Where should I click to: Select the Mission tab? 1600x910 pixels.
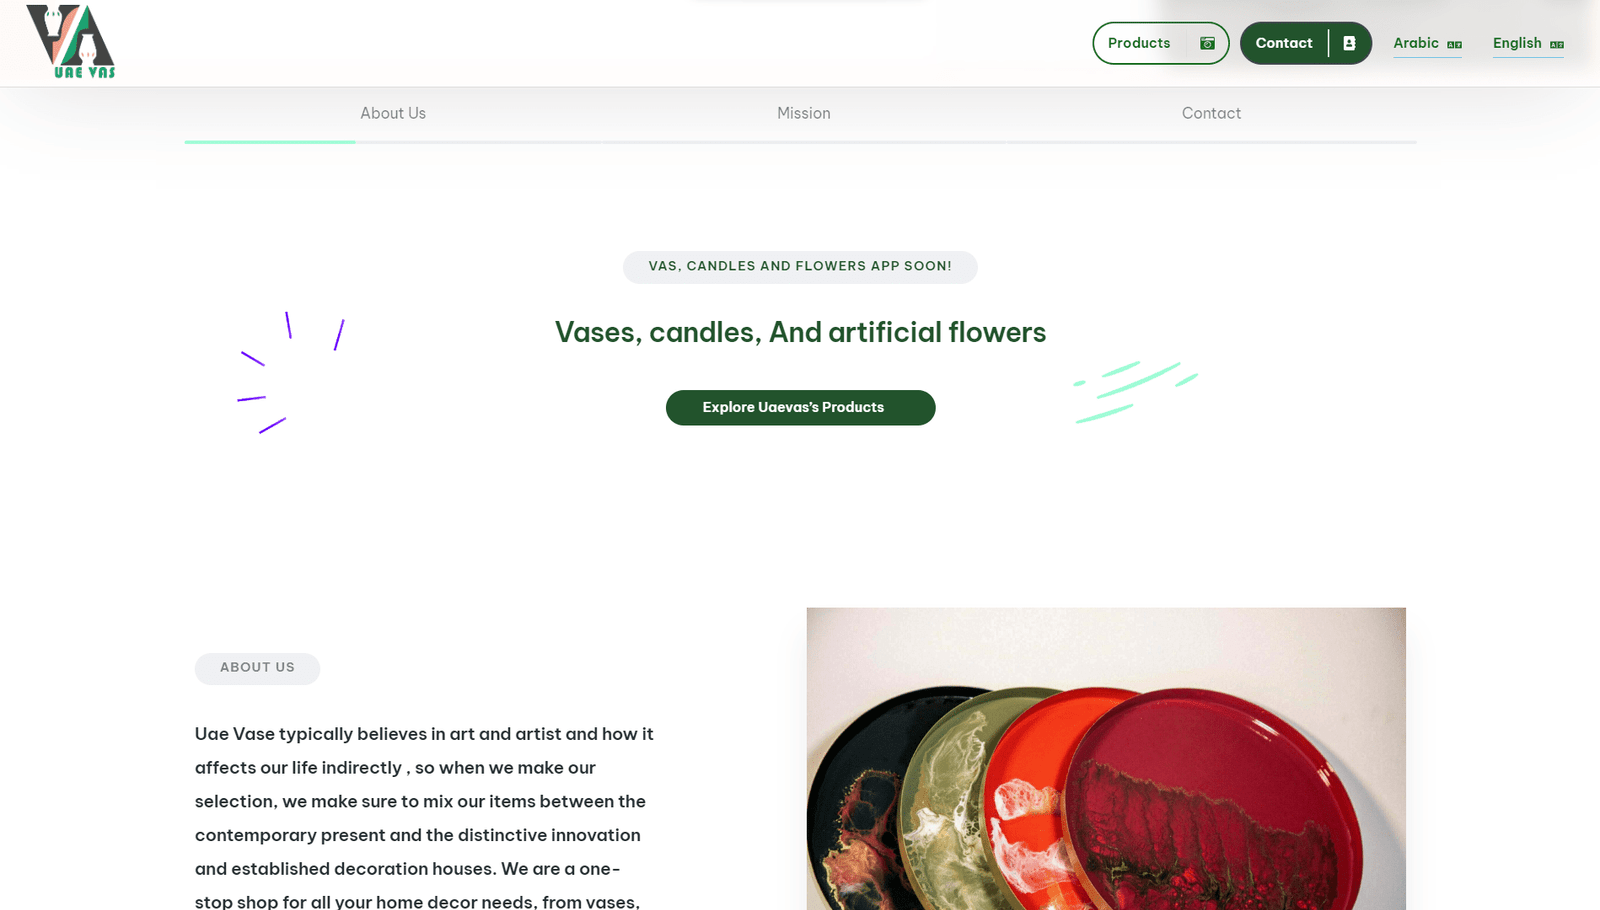804,113
